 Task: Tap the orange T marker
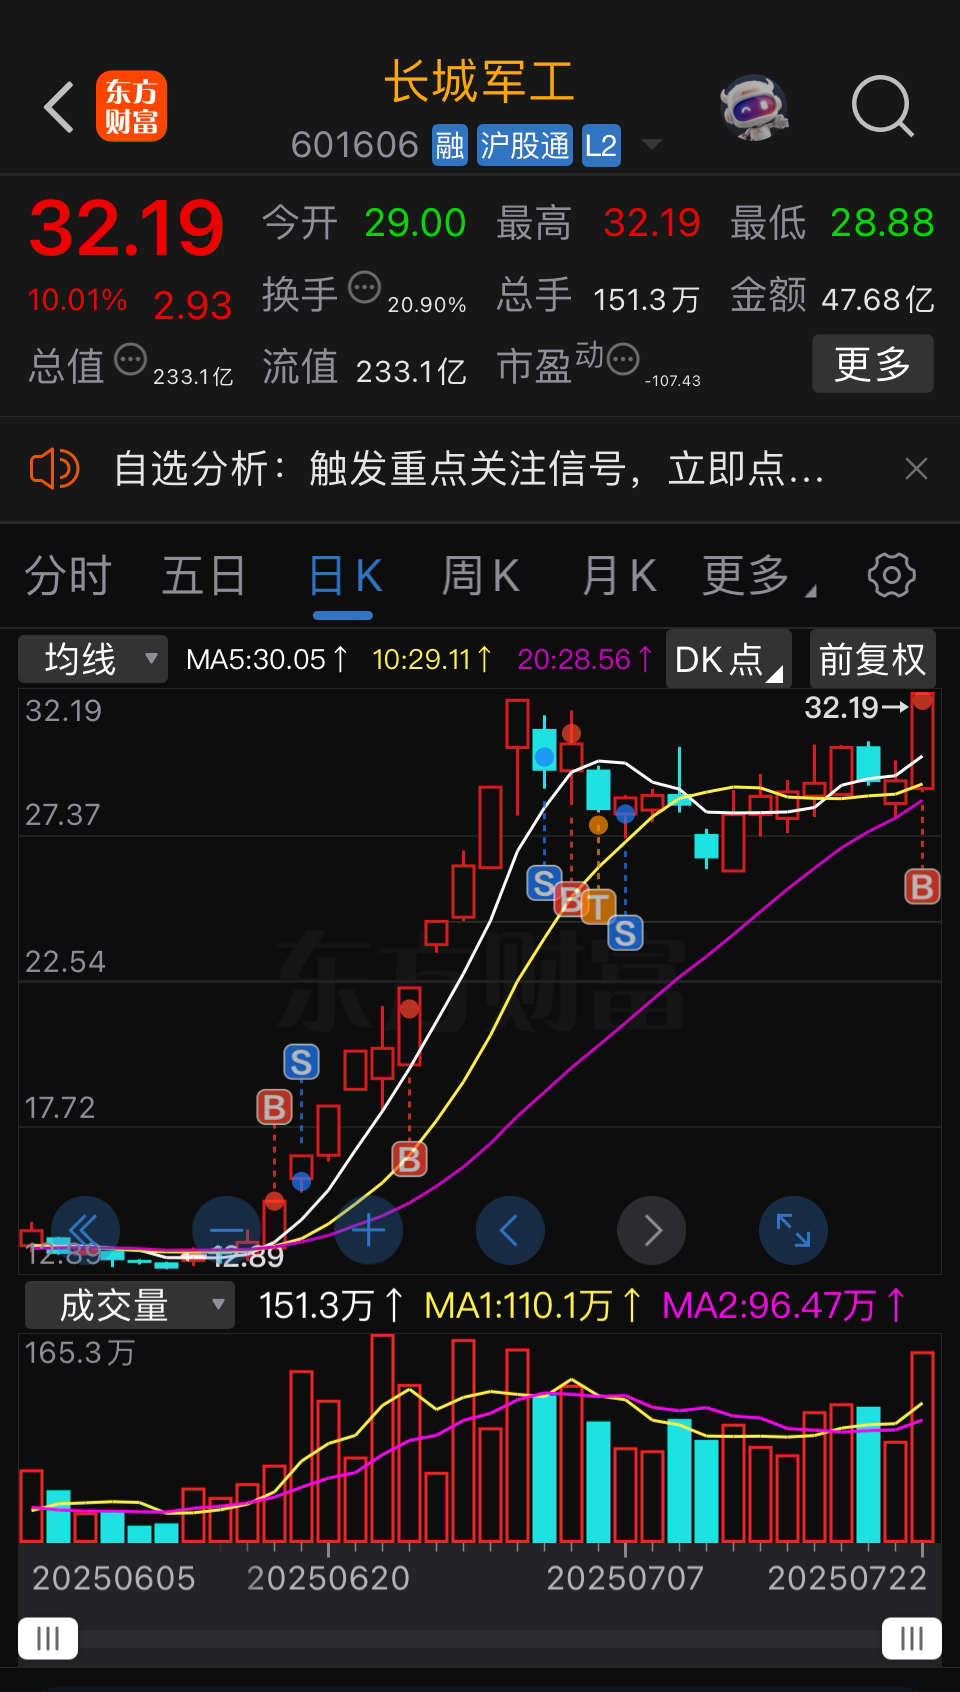click(597, 907)
